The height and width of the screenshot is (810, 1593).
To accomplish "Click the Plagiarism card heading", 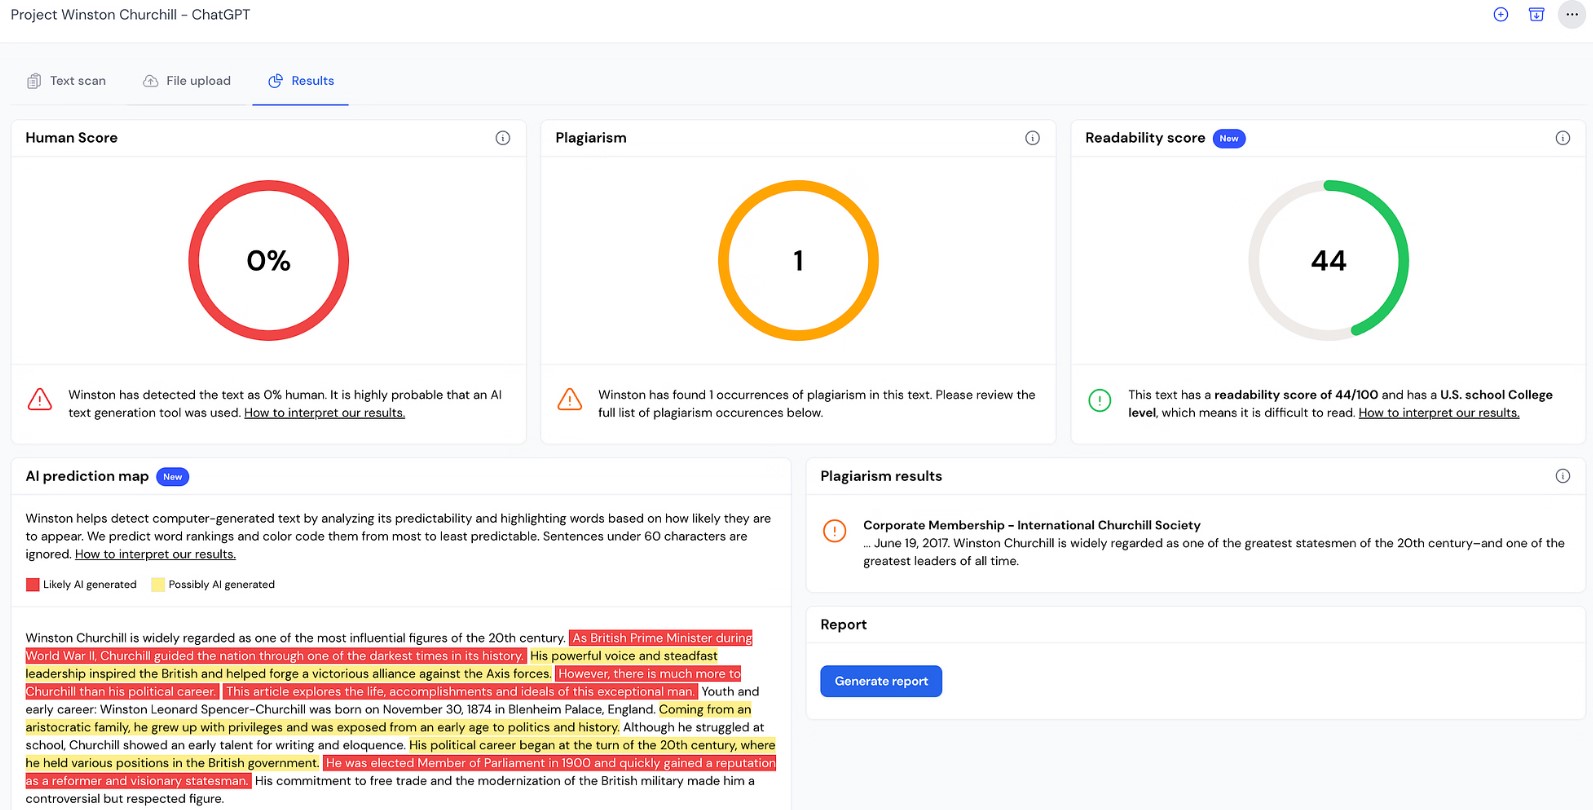I will [591, 138].
